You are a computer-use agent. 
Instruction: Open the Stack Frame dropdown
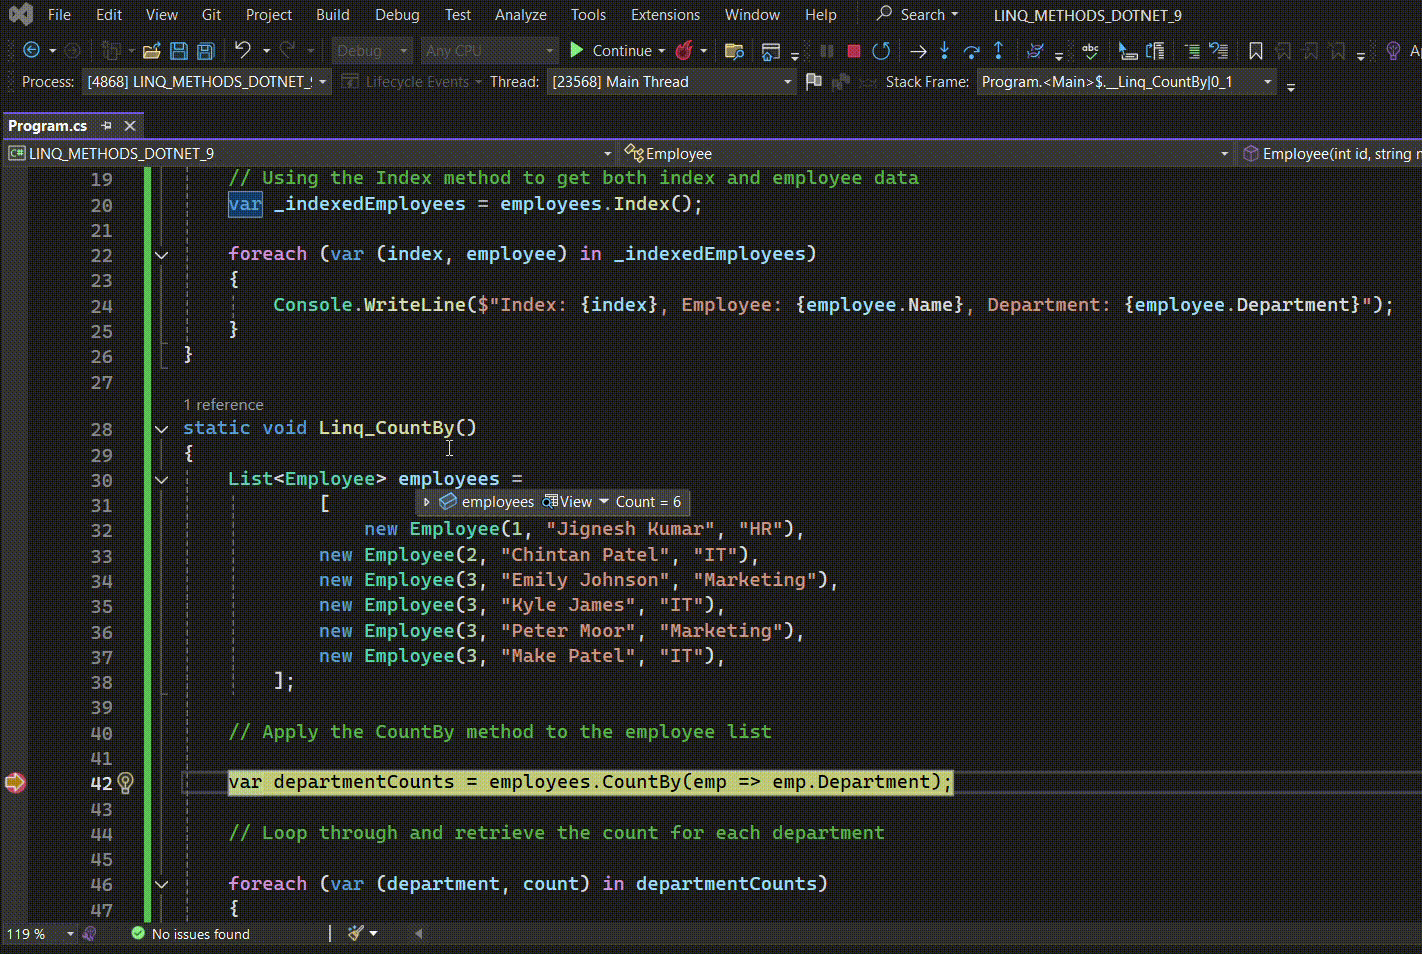1266,82
